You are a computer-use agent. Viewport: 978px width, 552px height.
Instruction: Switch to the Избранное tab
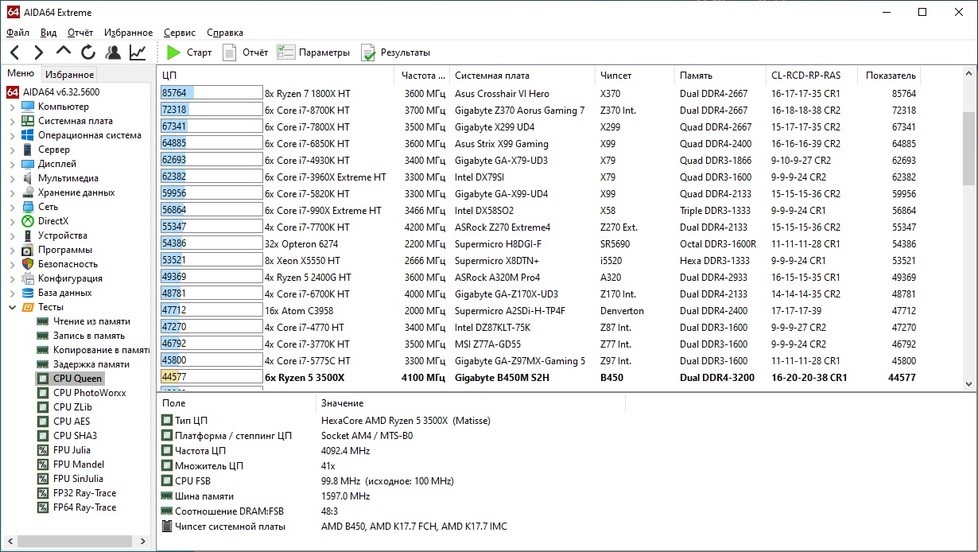[x=69, y=74]
